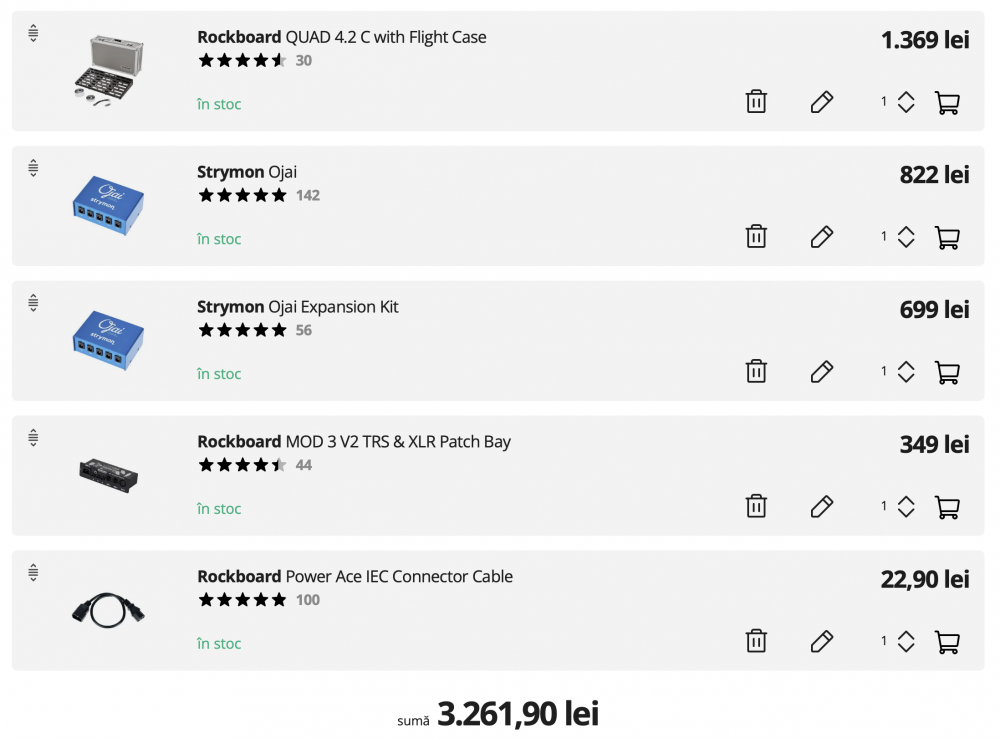Change quantity of Rockboard QUAD 4.2 C

click(x=905, y=102)
